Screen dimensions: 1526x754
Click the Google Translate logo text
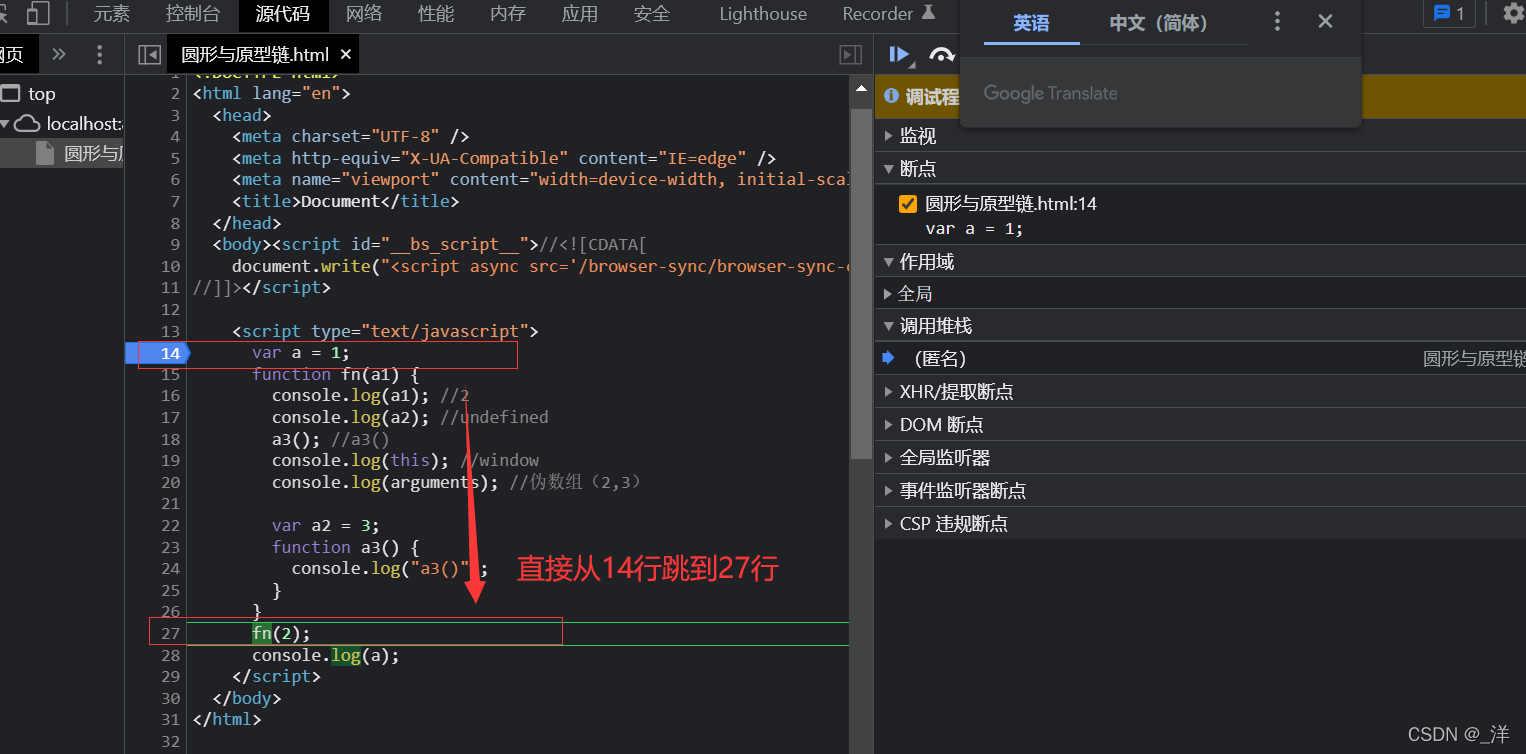coord(1050,93)
